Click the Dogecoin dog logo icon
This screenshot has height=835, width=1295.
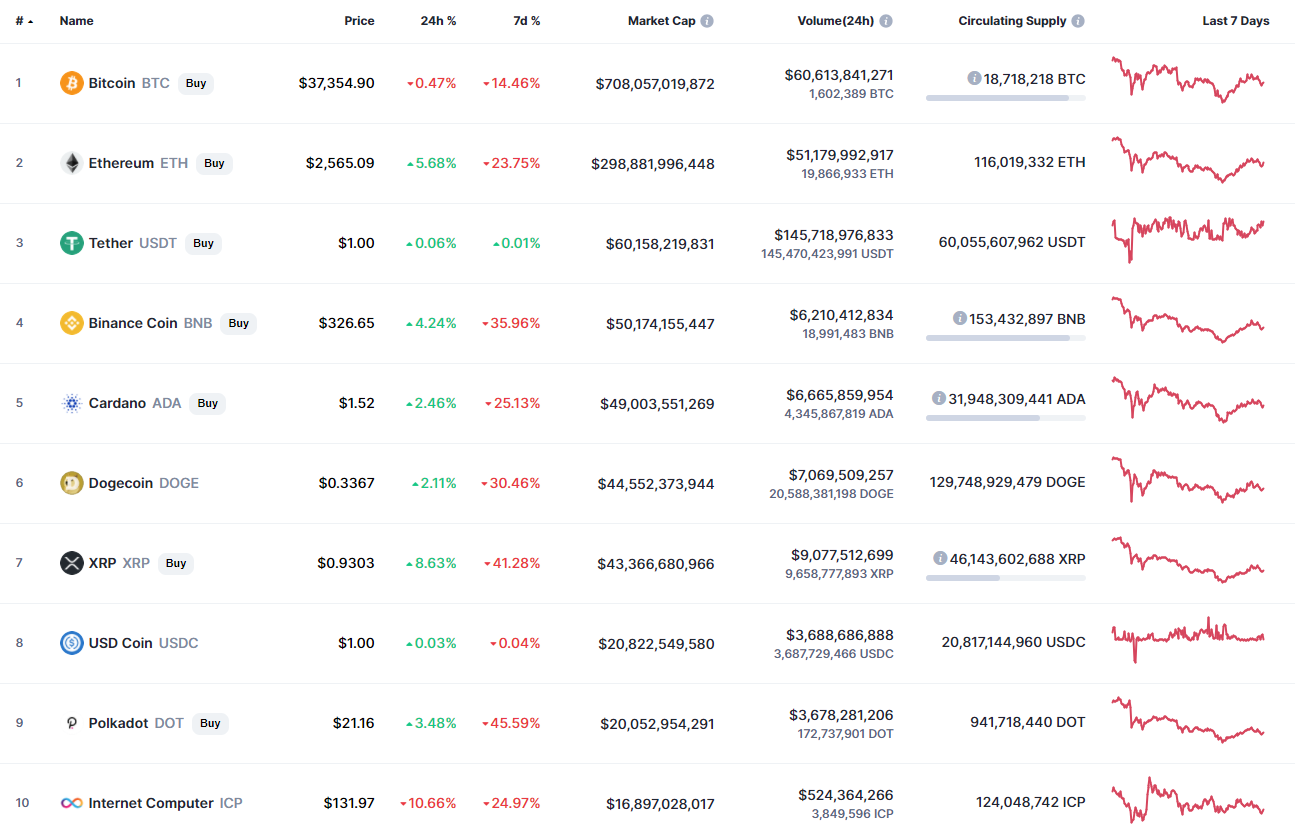tap(71, 483)
